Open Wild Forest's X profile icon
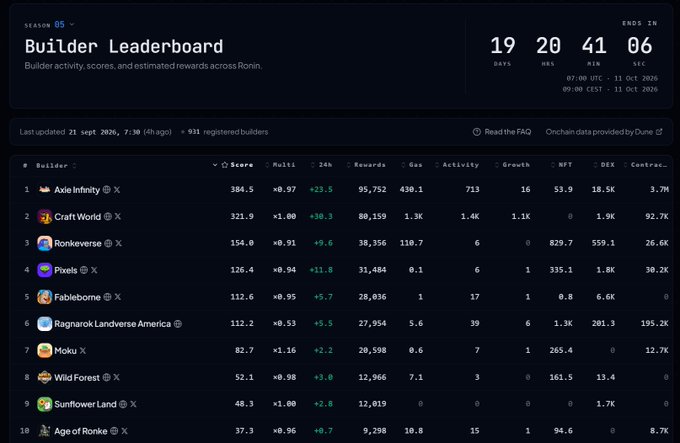 click(117, 378)
